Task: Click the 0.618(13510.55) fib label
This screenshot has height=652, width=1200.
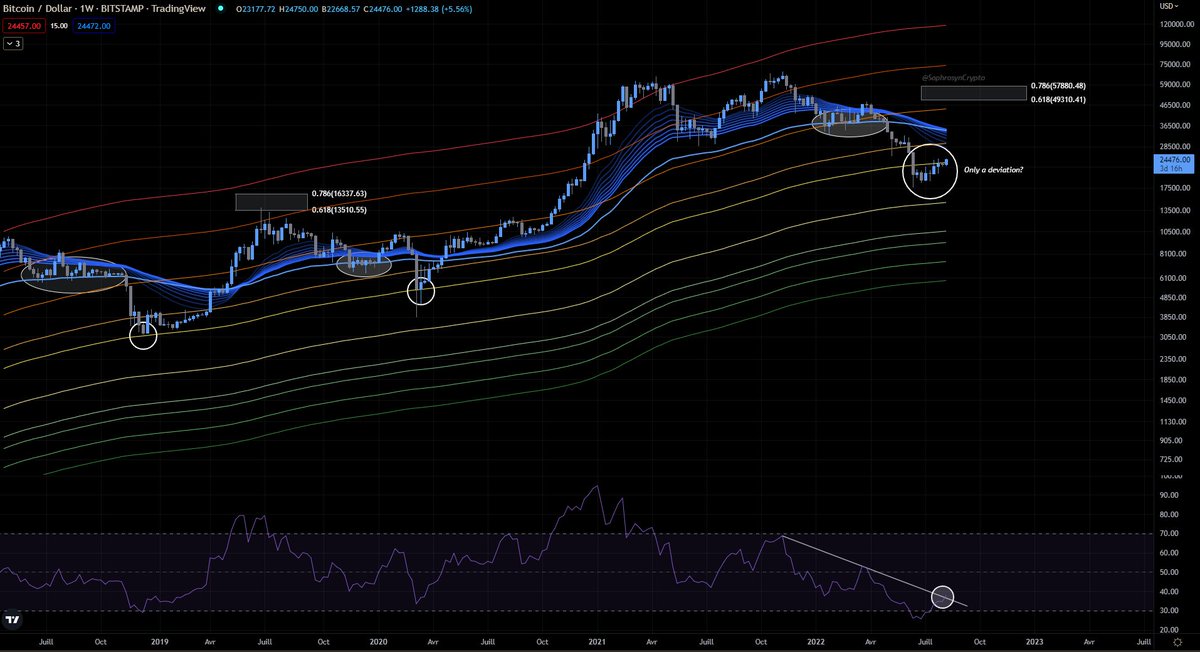Action: click(x=339, y=210)
